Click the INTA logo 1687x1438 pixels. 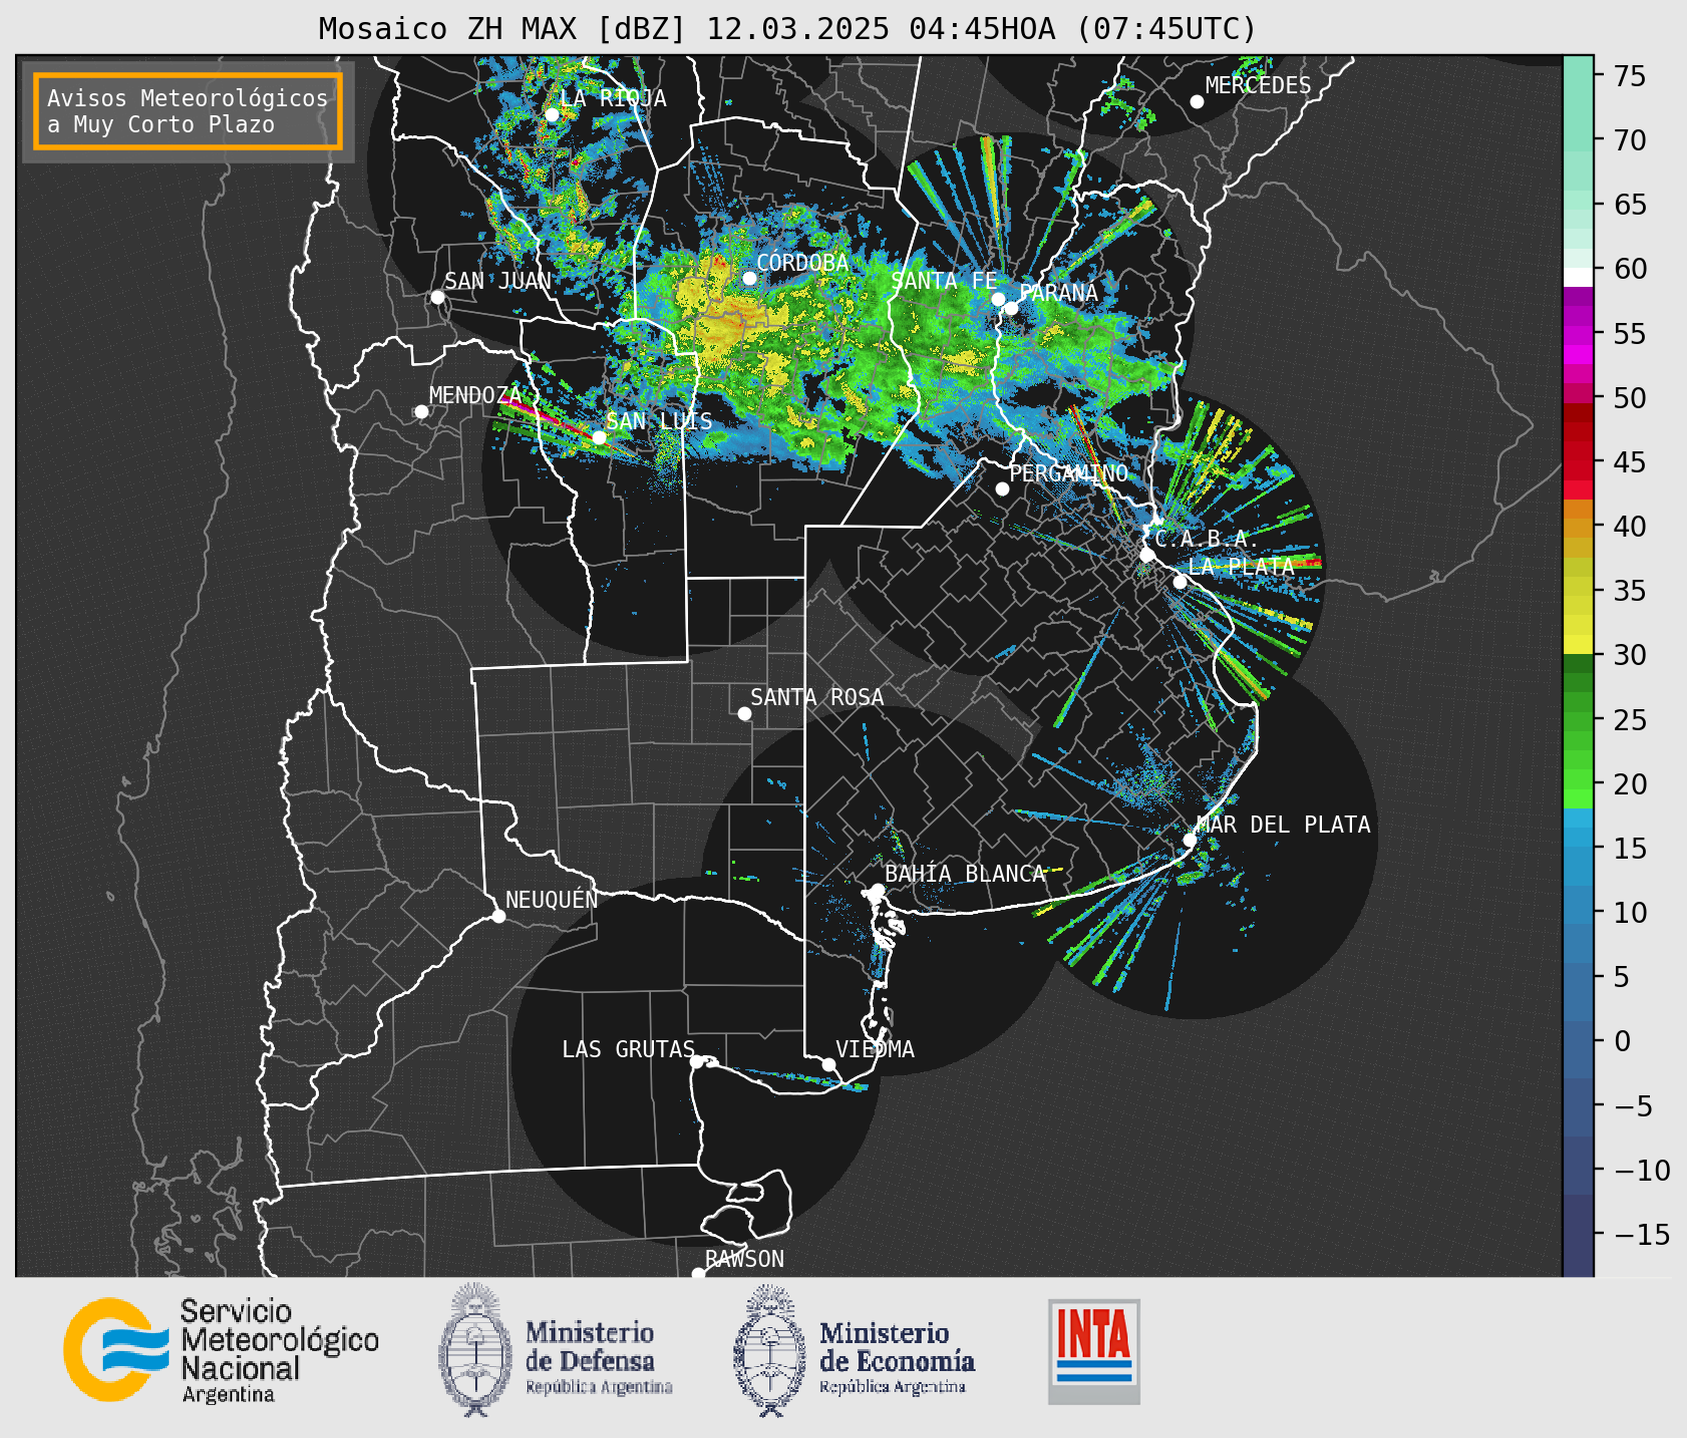[x=1094, y=1351]
